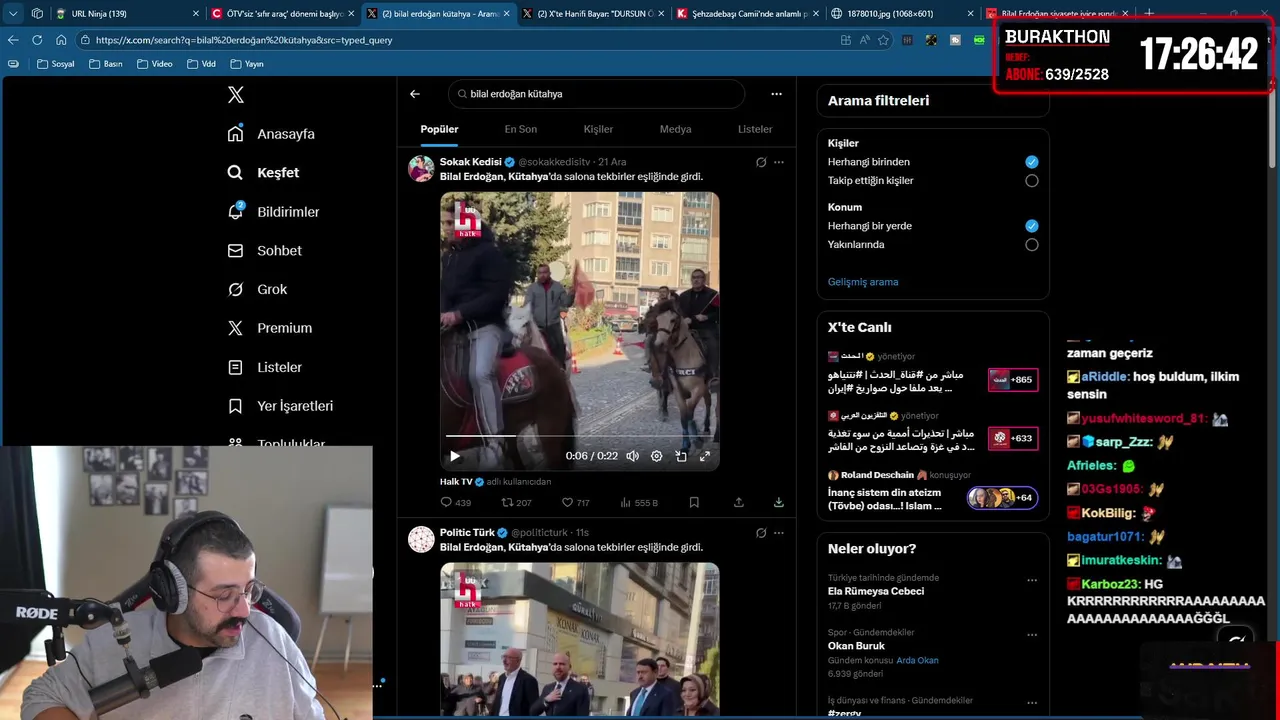Reload the page in browser toolbar

(37, 40)
